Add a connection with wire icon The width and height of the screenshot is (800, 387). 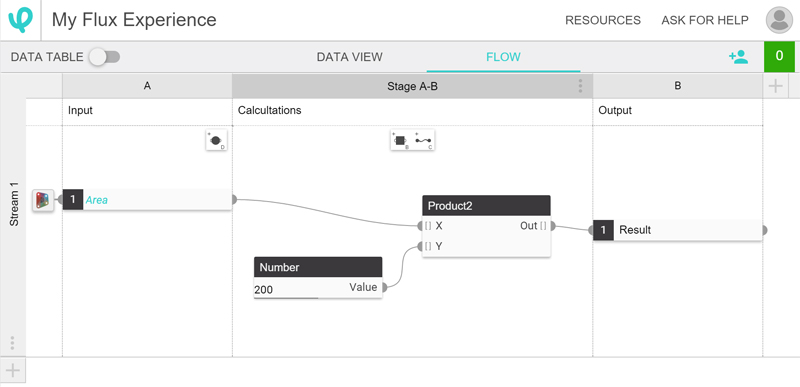(x=423, y=140)
